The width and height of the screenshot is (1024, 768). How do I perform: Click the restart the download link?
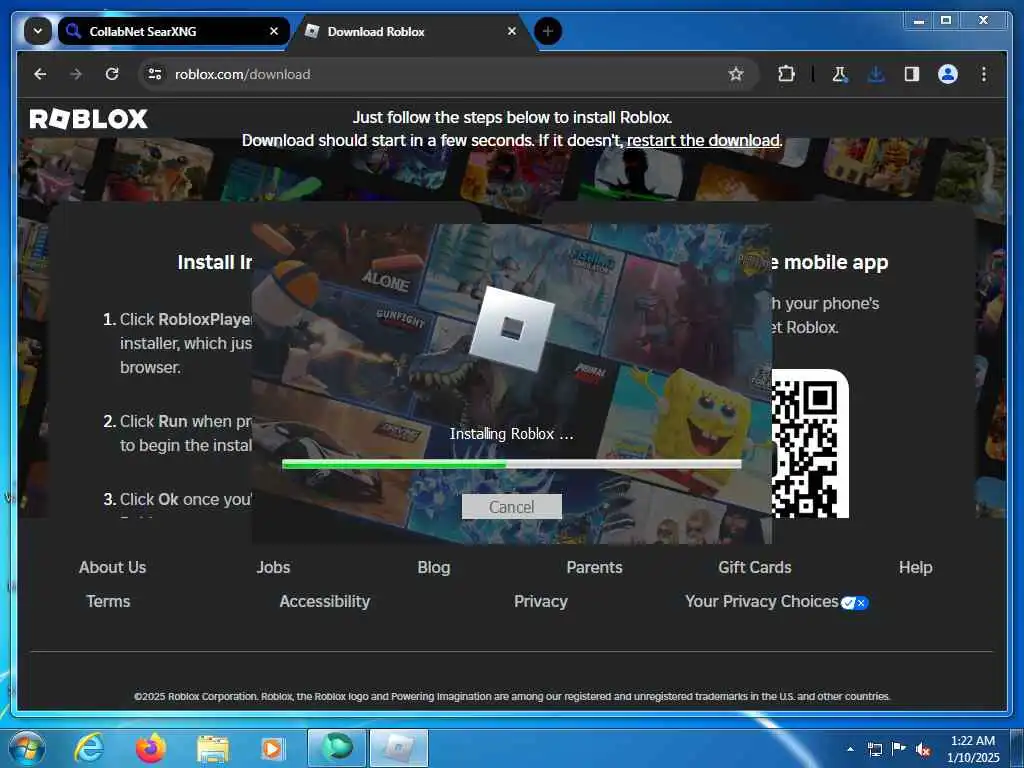point(703,140)
